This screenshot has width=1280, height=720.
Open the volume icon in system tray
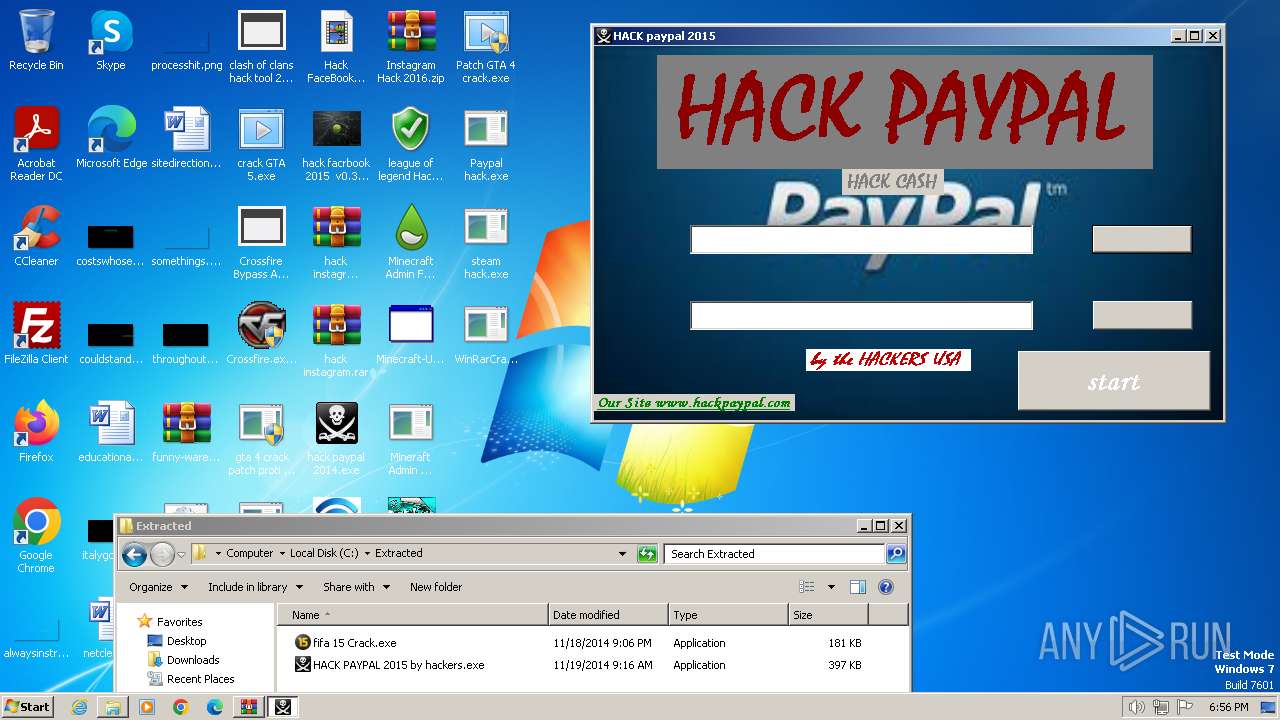[1136, 707]
